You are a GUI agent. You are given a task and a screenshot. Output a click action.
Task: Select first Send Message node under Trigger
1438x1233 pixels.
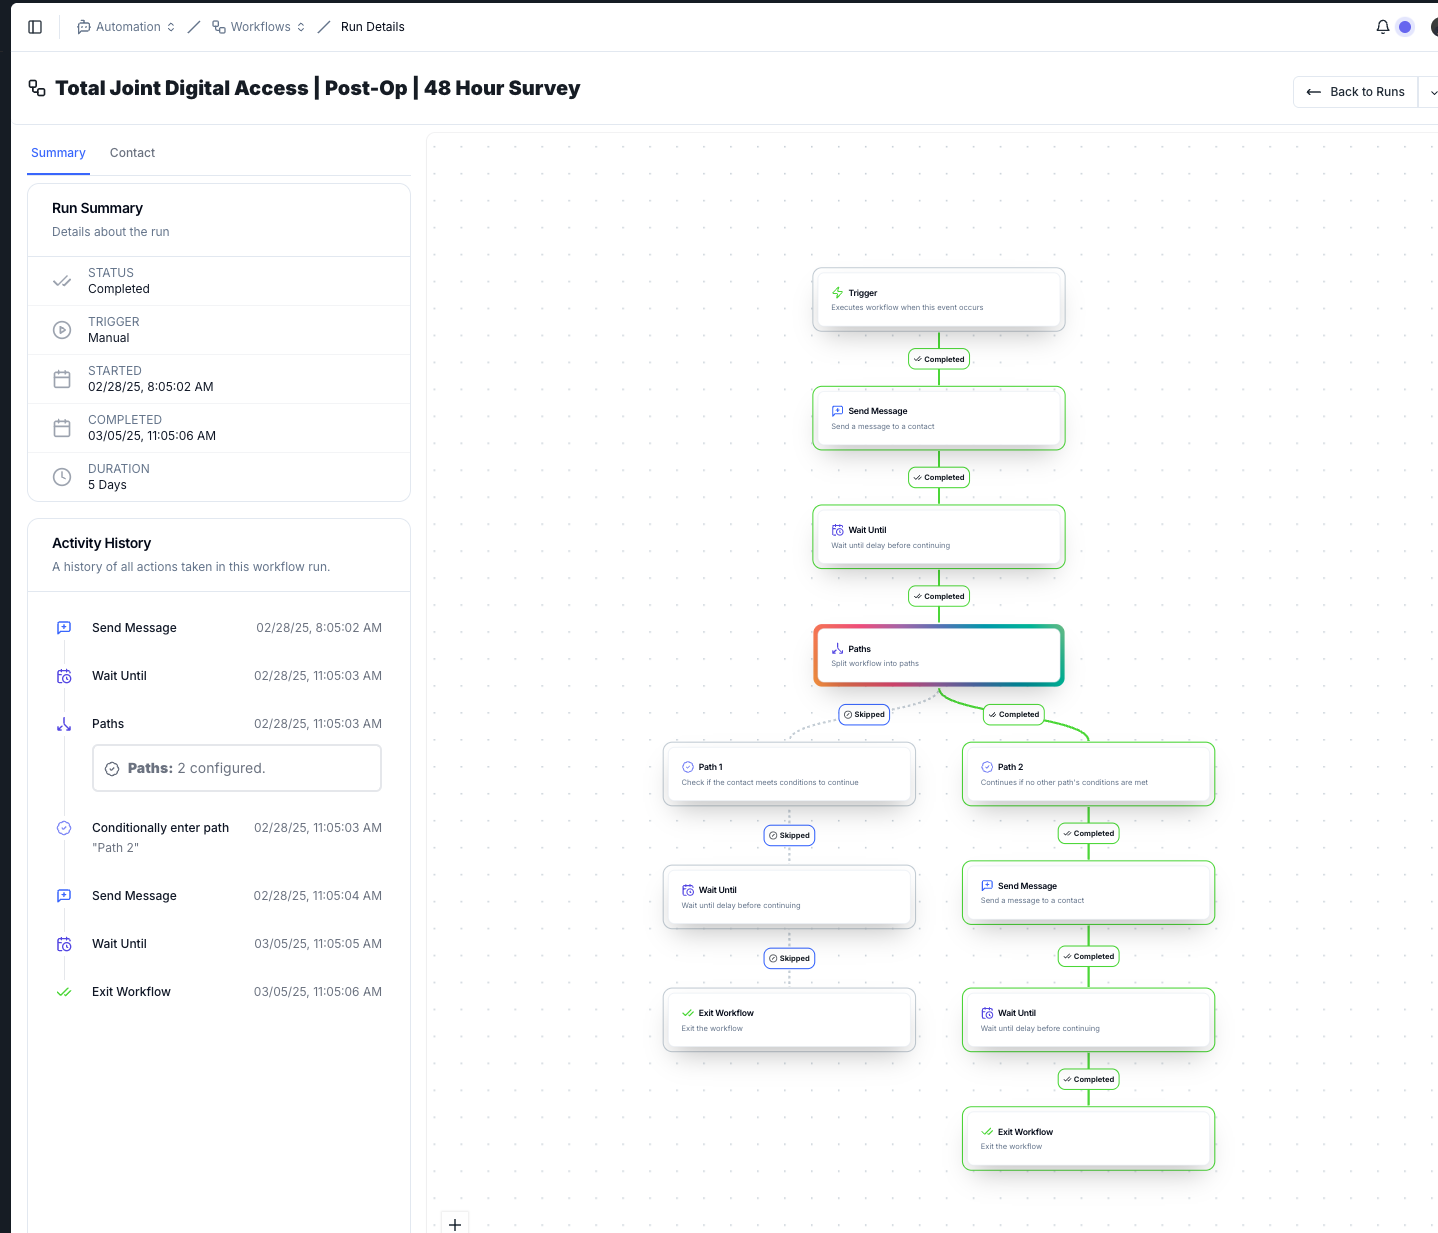939,418
